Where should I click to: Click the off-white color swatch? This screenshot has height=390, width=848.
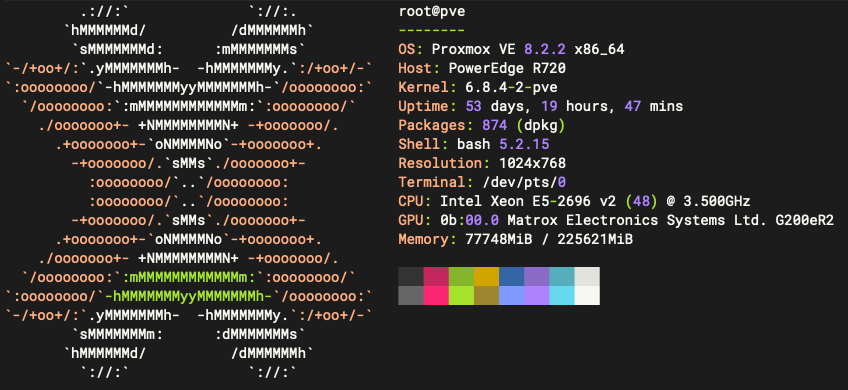pyautogui.click(x=587, y=295)
